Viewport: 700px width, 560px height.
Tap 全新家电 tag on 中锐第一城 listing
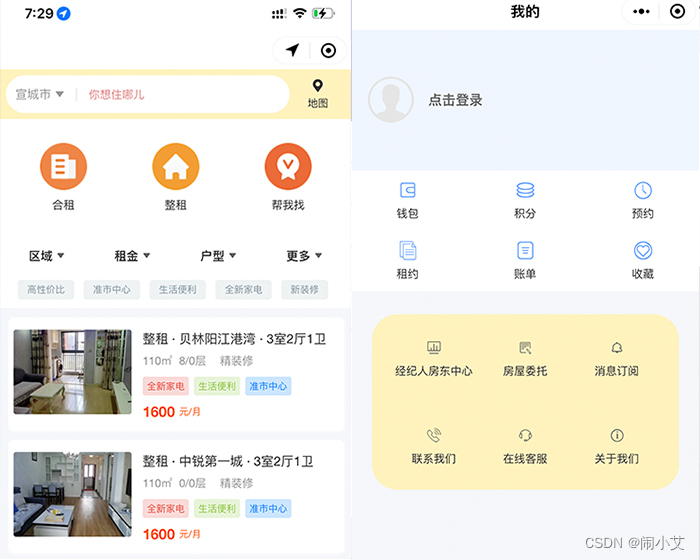coord(166,509)
